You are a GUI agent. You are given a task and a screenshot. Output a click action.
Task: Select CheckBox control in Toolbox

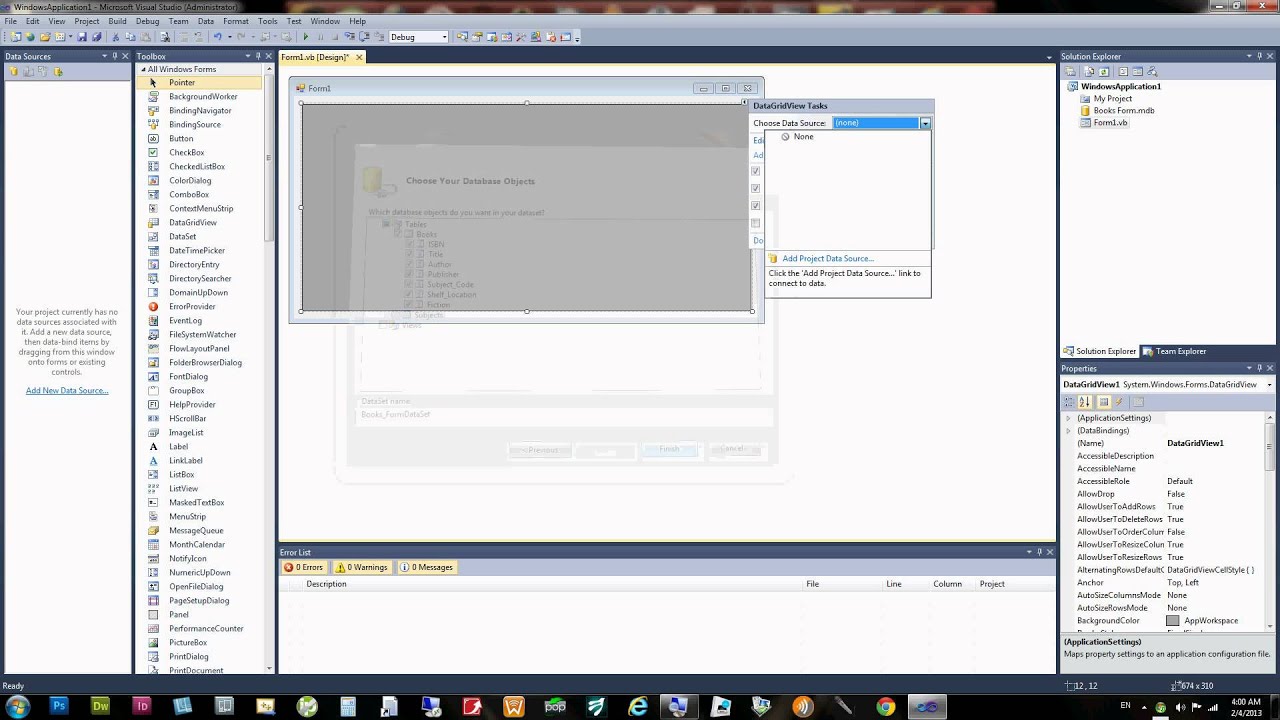(x=198, y=153)
